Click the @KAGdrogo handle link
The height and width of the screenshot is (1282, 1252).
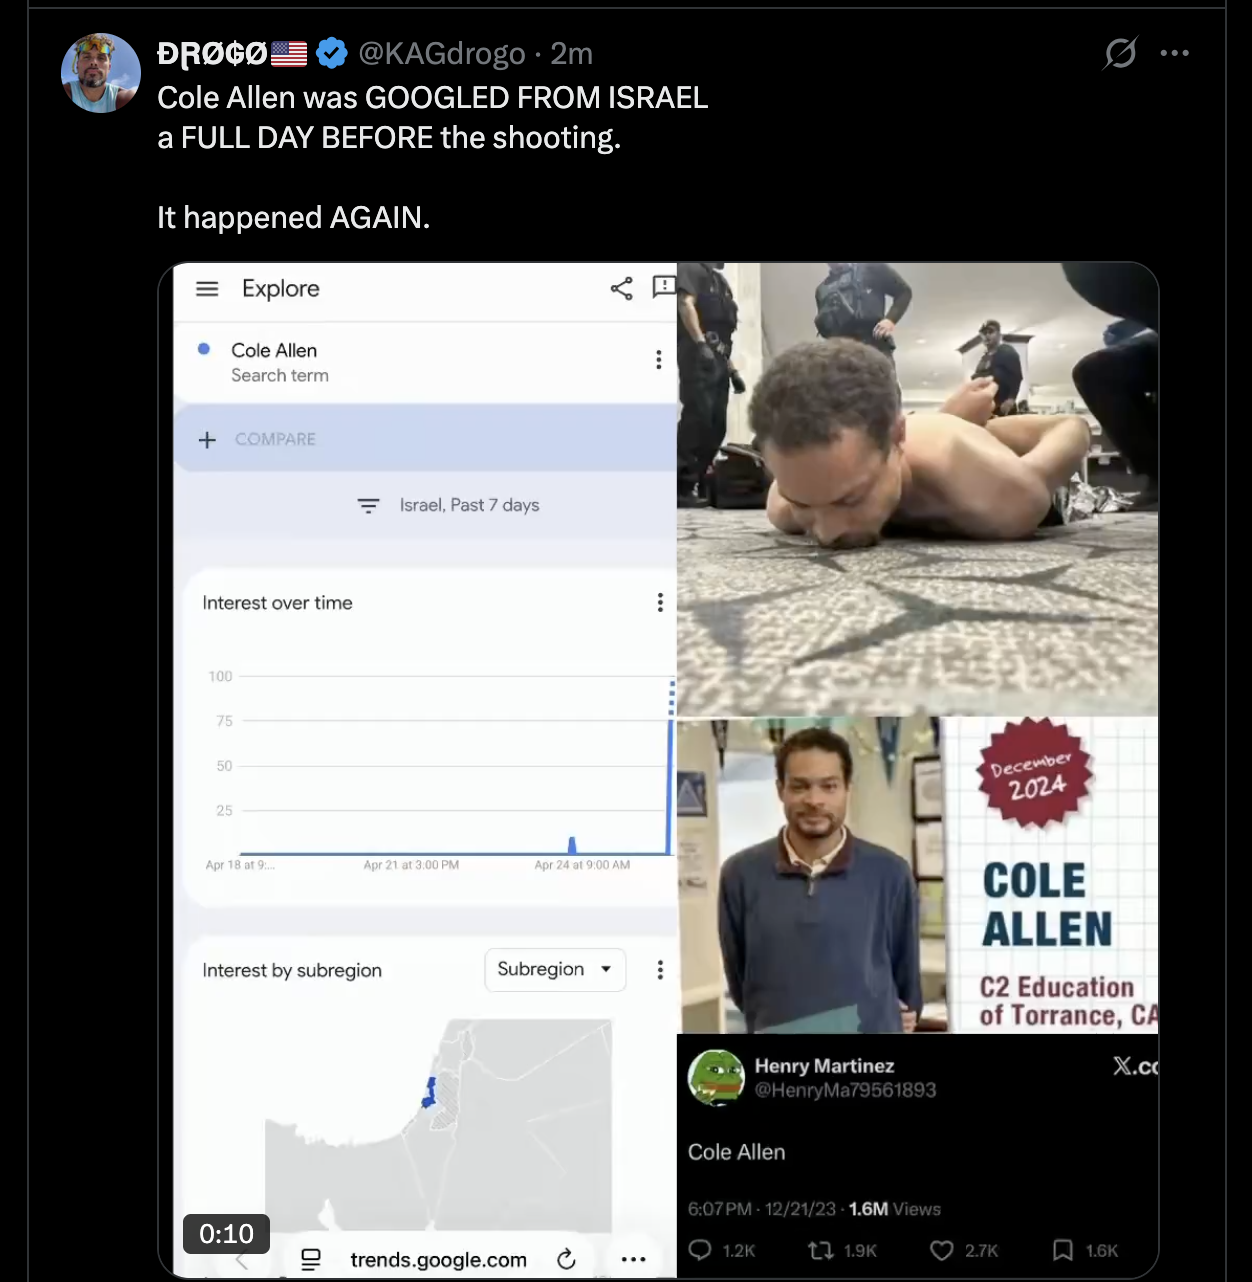click(x=442, y=53)
